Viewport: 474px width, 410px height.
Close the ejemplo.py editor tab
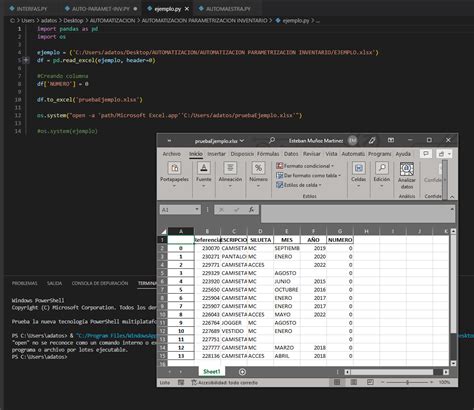point(187,9)
